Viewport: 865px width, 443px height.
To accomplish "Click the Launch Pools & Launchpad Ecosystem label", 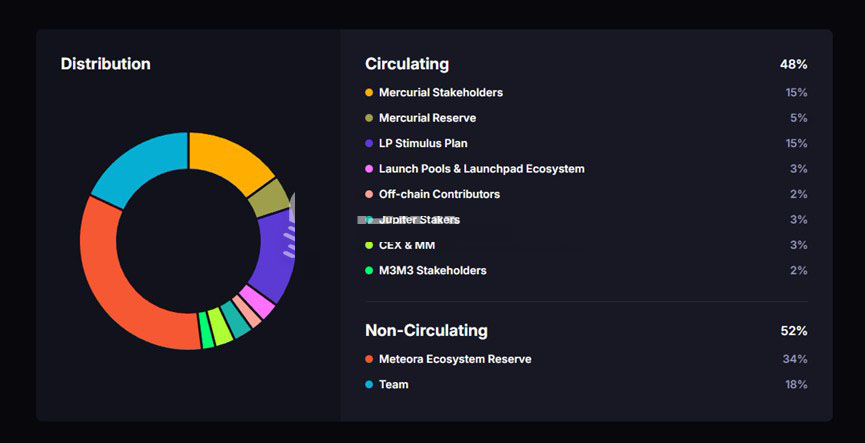I will pos(481,169).
